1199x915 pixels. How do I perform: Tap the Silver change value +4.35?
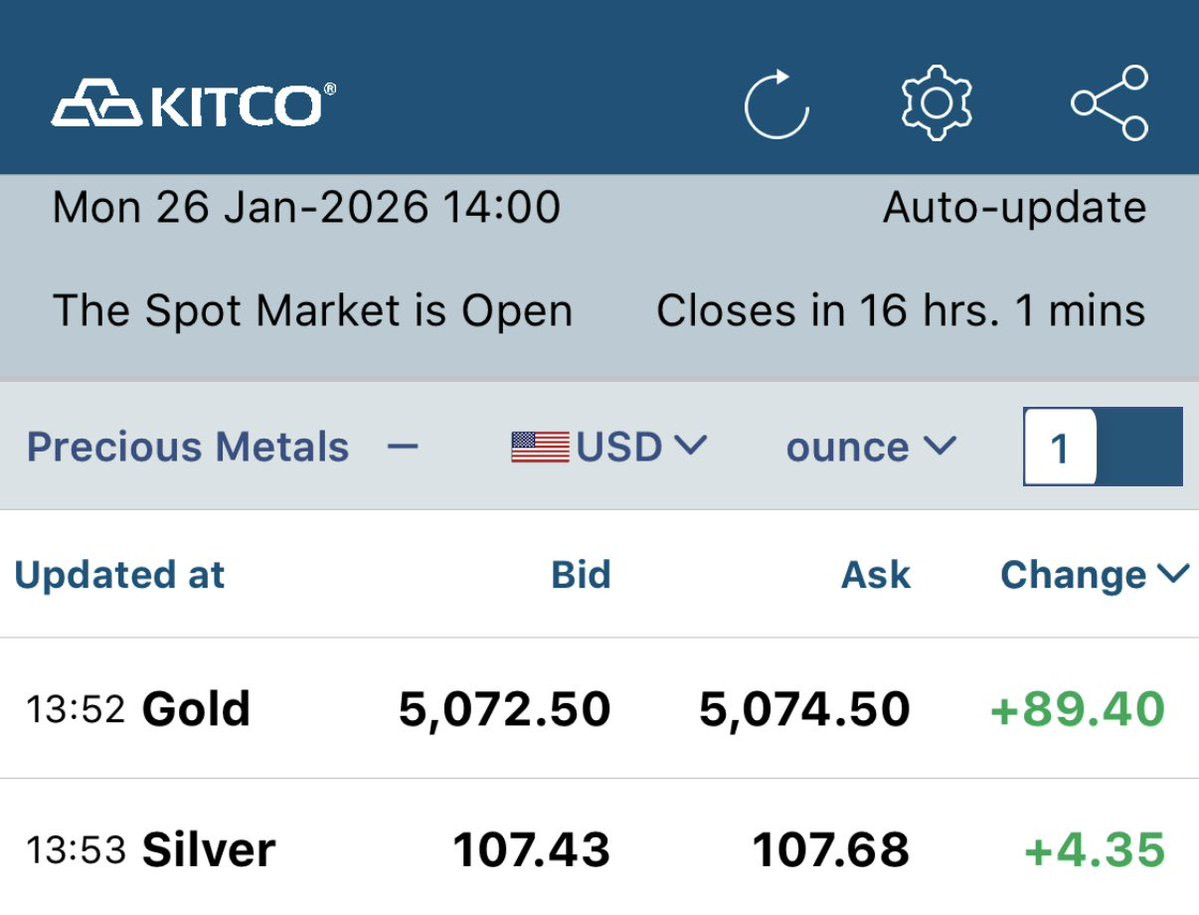point(1095,850)
